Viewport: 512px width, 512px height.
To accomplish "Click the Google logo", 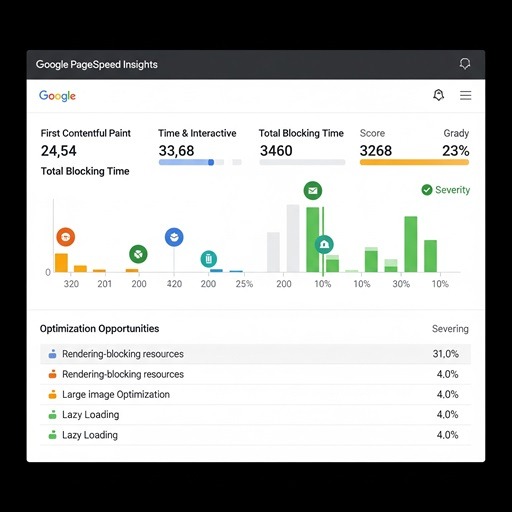I will [57, 96].
